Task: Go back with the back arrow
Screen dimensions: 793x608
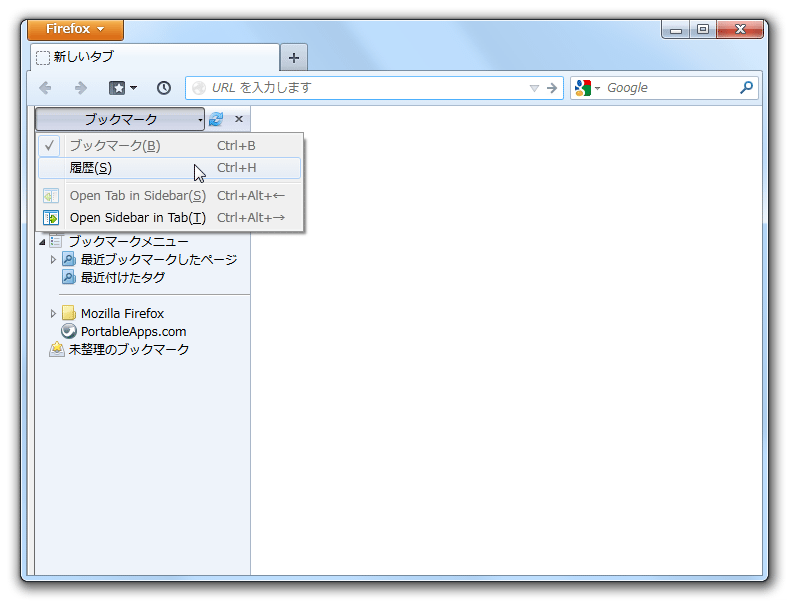Action: pos(46,88)
